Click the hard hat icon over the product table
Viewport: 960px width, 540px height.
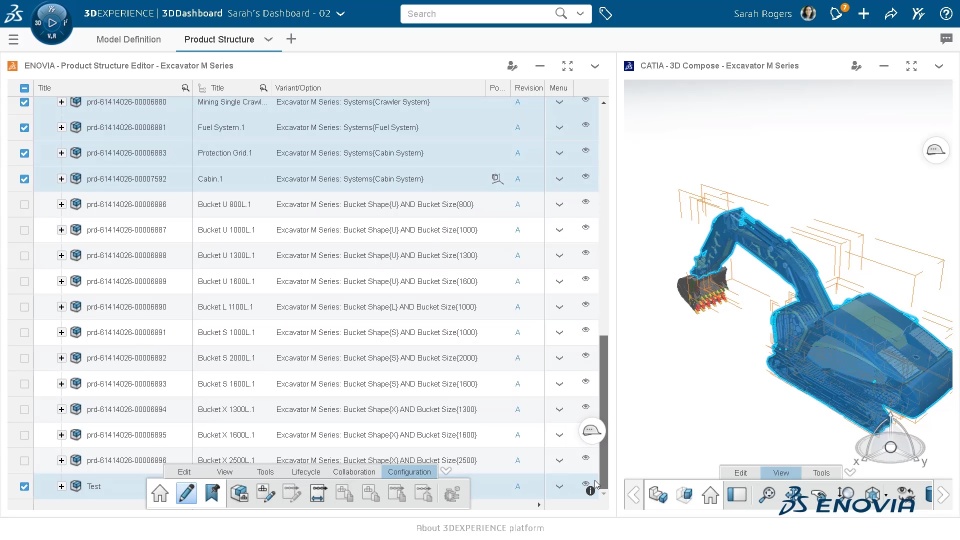(591, 430)
